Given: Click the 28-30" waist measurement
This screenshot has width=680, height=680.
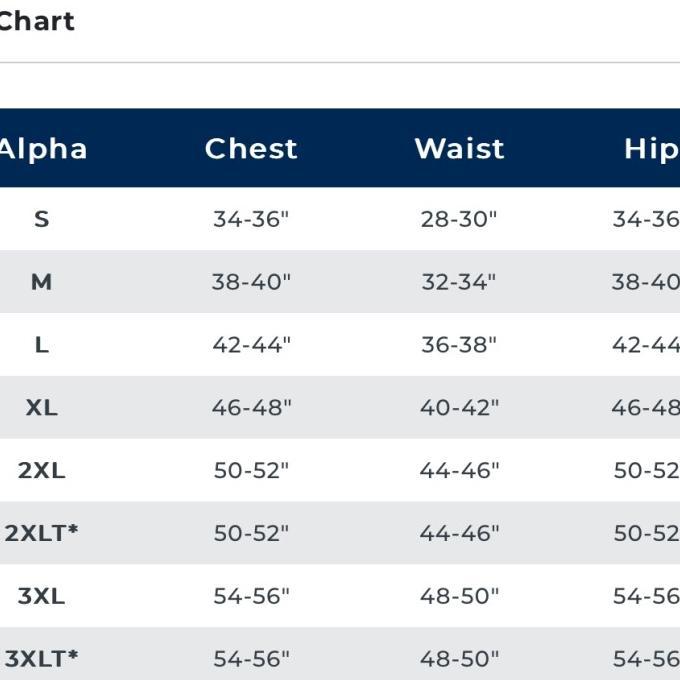Looking at the screenshot, I should click(x=459, y=219).
